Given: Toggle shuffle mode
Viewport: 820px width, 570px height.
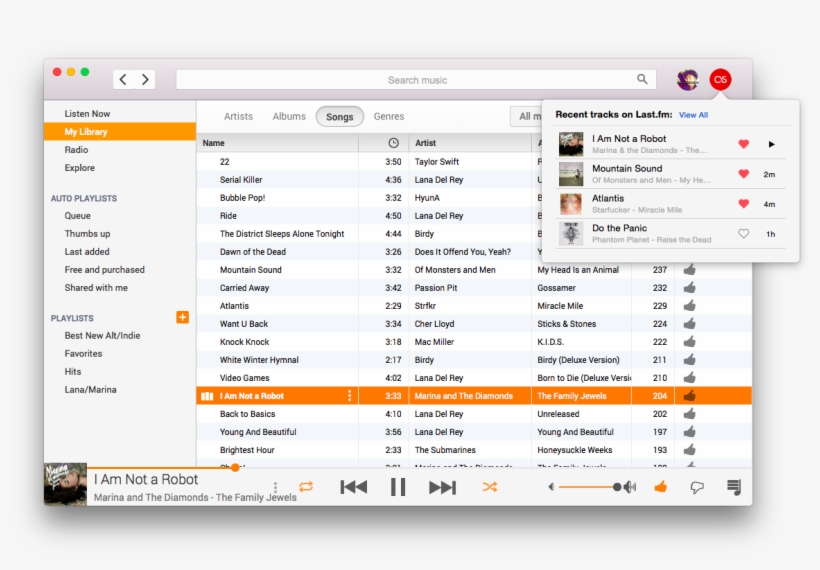Looking at the screenshot, I should [x=489, y=487].
